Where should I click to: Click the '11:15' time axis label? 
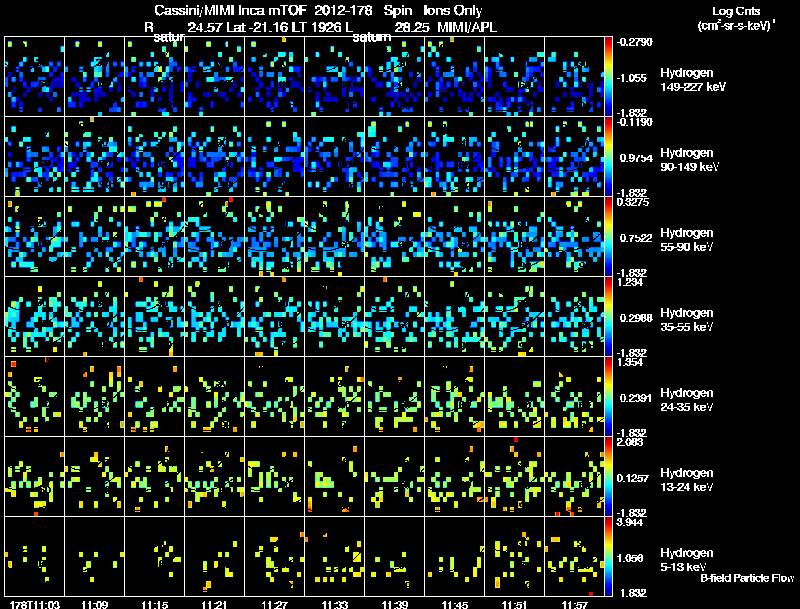point(155,605)
